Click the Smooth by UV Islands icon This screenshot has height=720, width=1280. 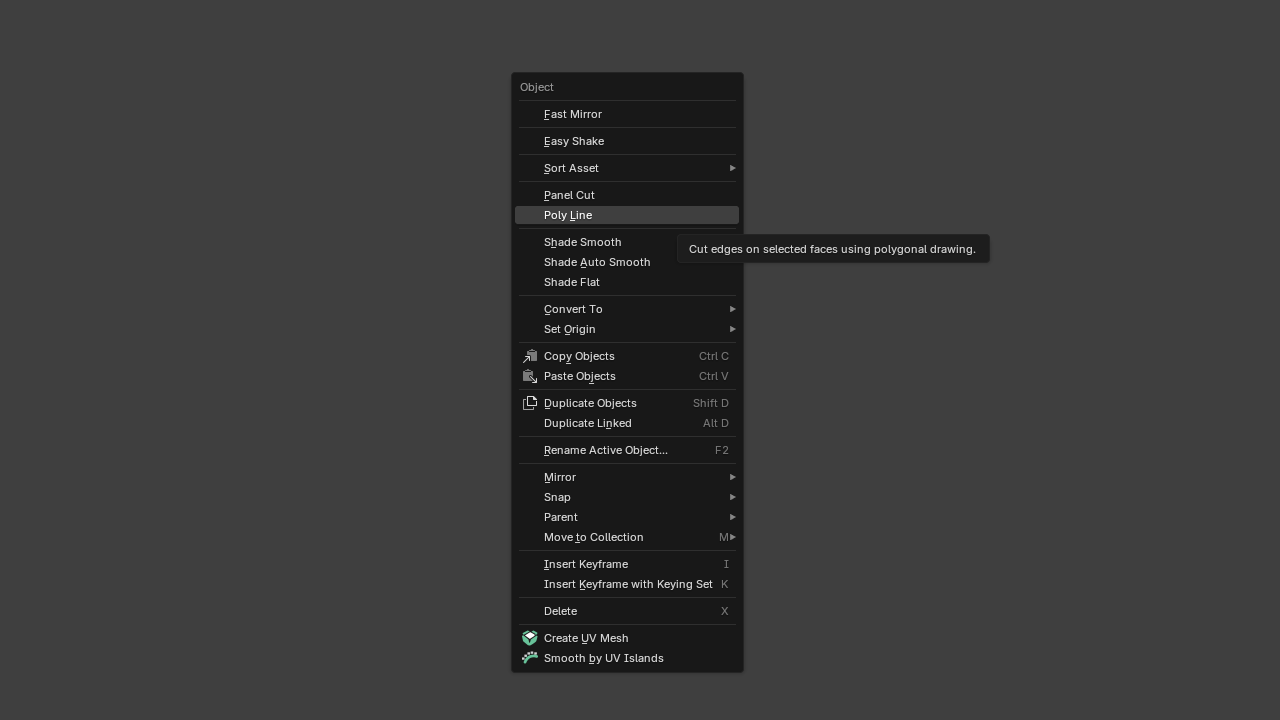point(530,658)
